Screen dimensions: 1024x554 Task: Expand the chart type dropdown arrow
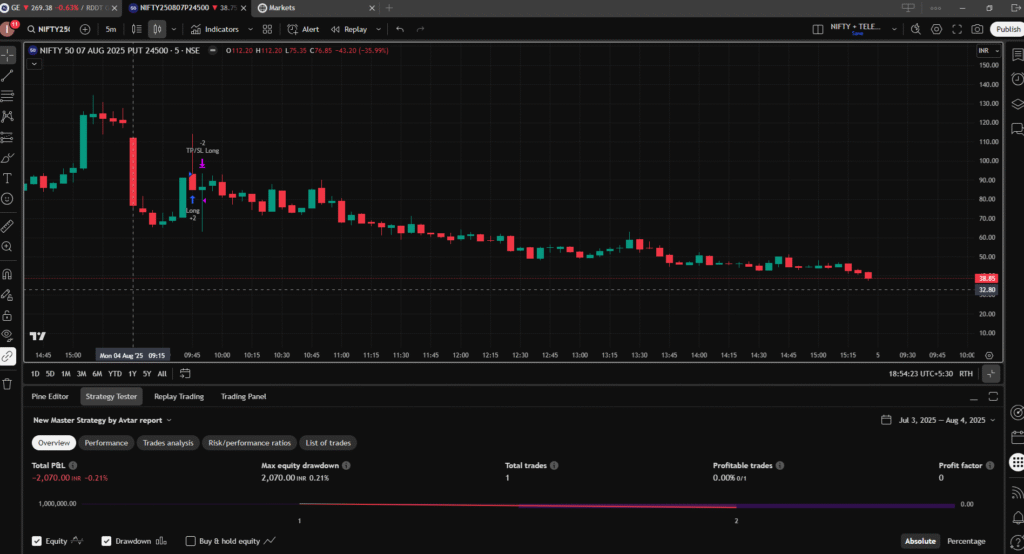(x=174, y=29)
